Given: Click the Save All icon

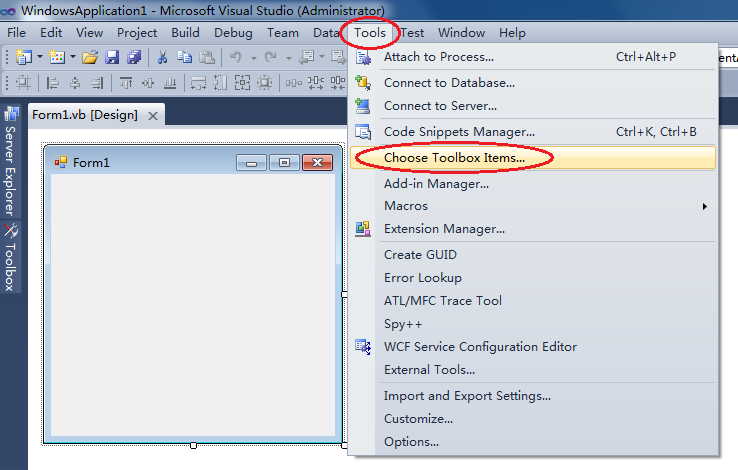Looking at the screenshot, I should (134, 57).
